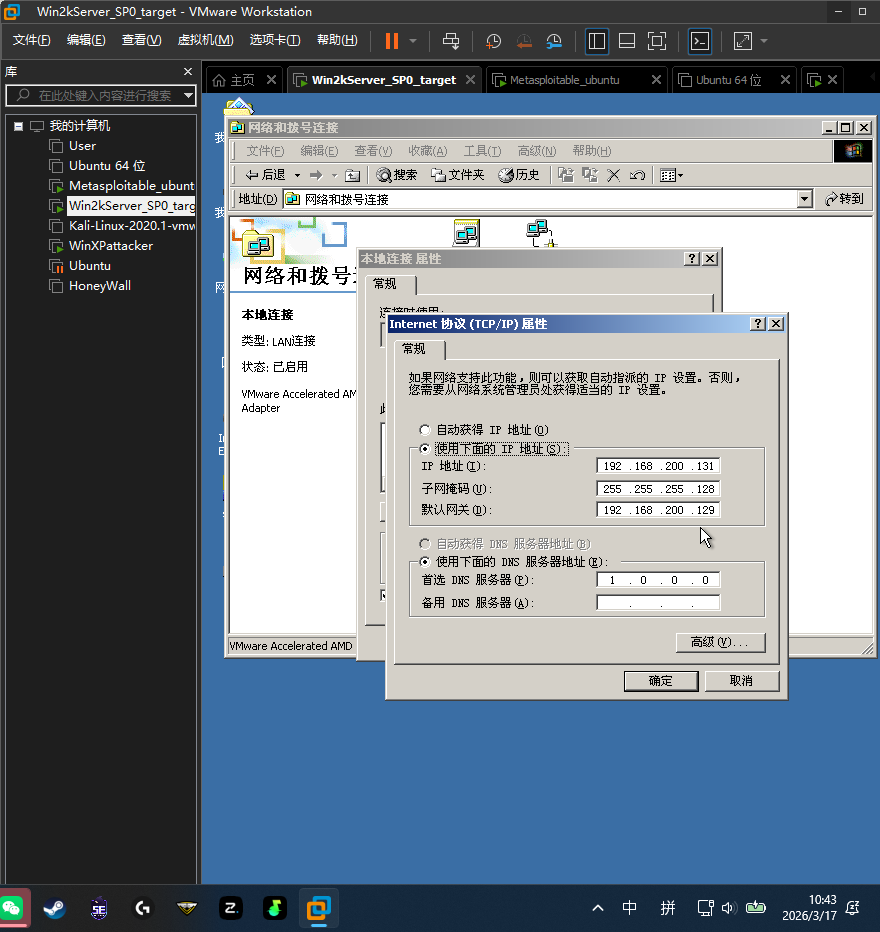Screen dimensions: 880x932
Task: Open the VMware Virtual Machine menu
Action: point(206,40)
